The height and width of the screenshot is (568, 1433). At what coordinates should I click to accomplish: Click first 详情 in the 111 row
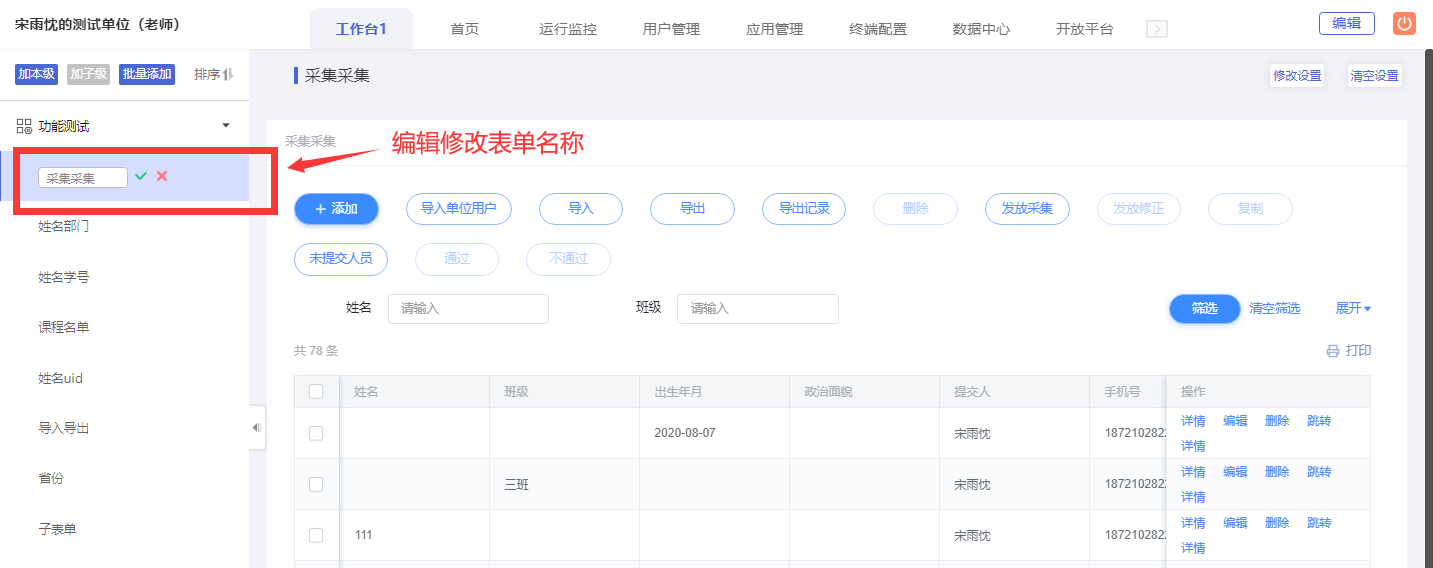coord(1193,523)
